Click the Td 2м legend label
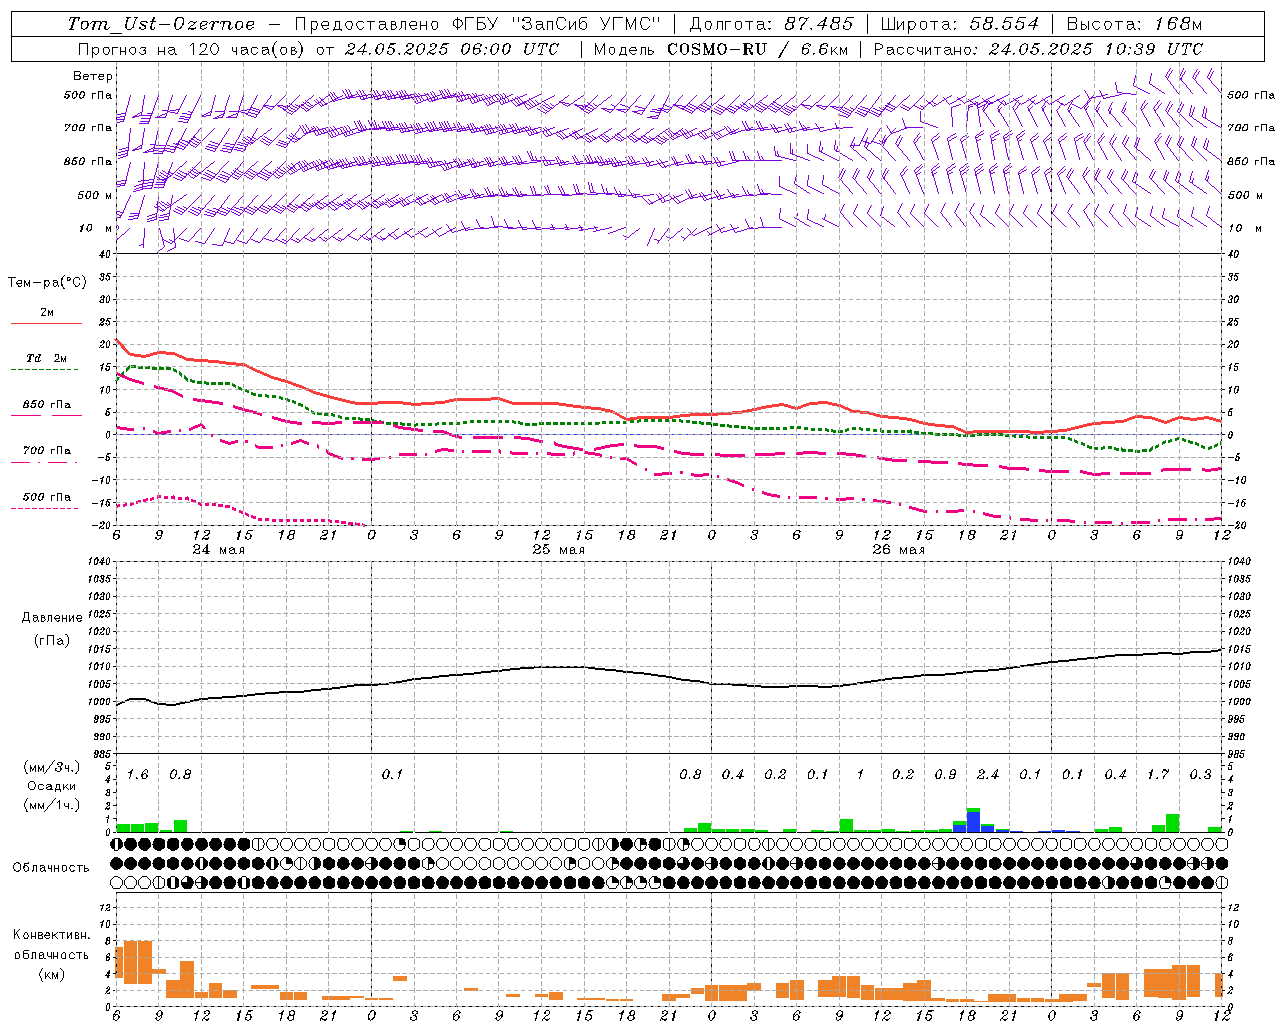The image size is (1280, 1024). coord(47,358)
